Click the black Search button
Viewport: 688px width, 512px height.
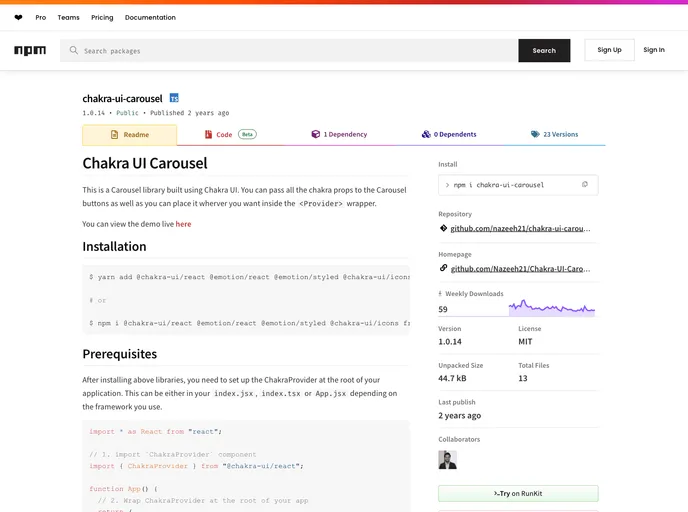[x=544, y=50]
